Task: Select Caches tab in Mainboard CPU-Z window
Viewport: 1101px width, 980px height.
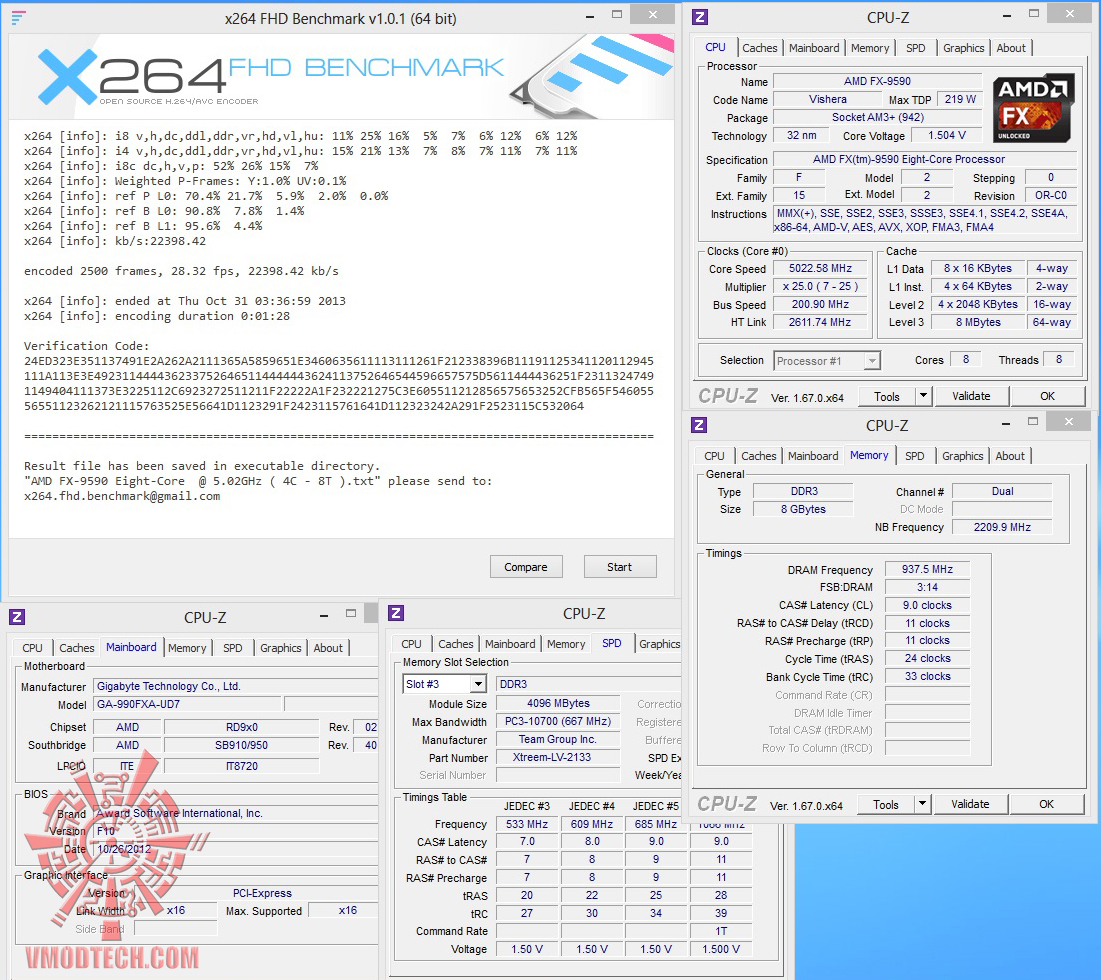Action: (x=77, y=648)
